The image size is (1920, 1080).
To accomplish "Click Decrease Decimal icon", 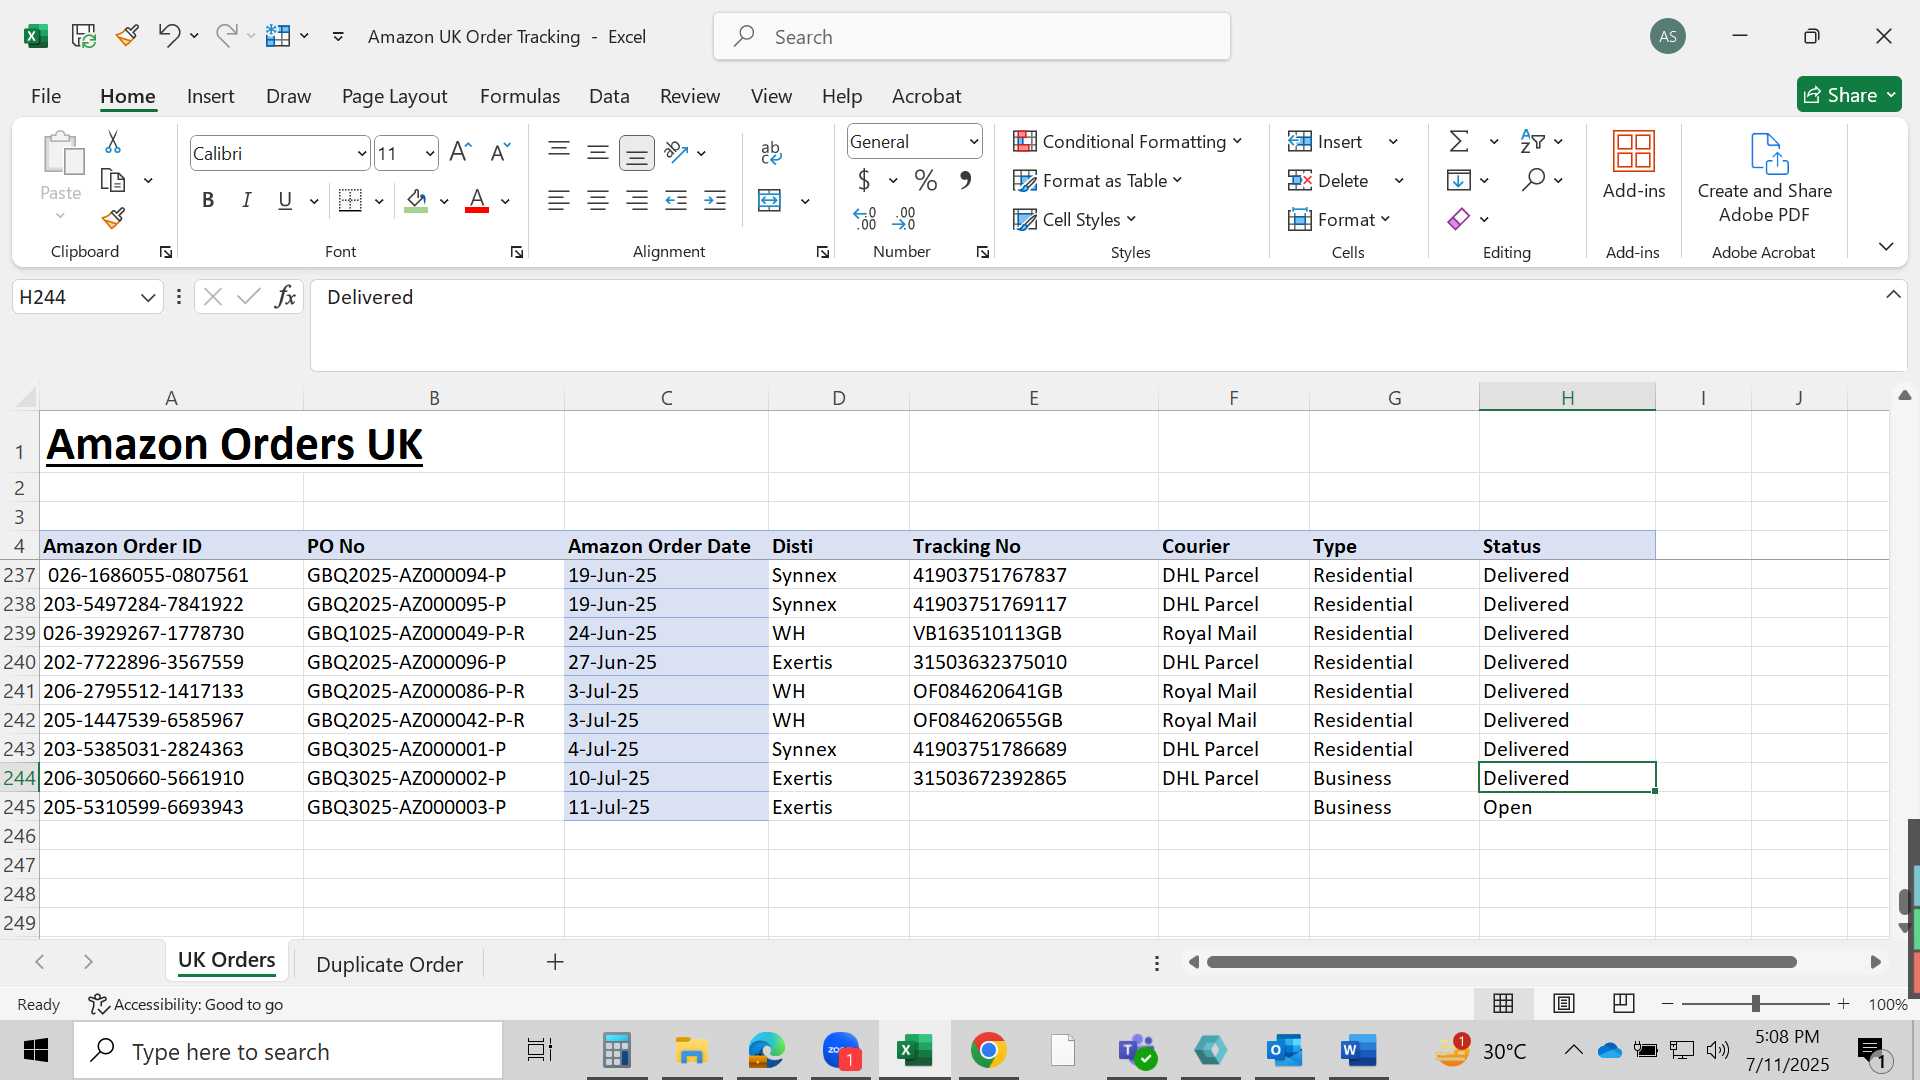I will [x=904, y=218].
